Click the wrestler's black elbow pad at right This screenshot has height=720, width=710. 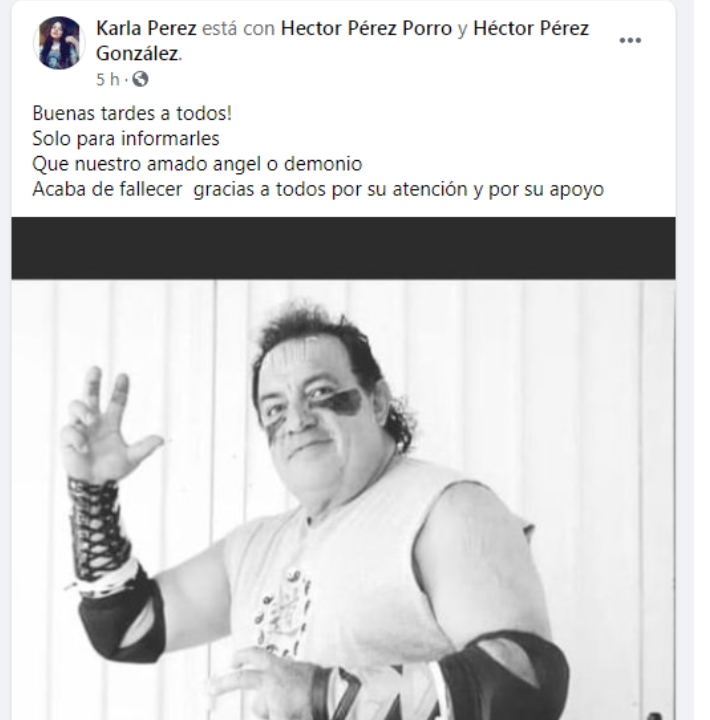click(x=504, y=675)
